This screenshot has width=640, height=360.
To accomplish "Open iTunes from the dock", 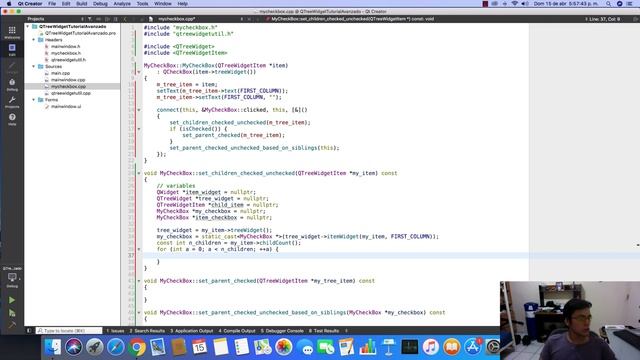I will (430, 347).
